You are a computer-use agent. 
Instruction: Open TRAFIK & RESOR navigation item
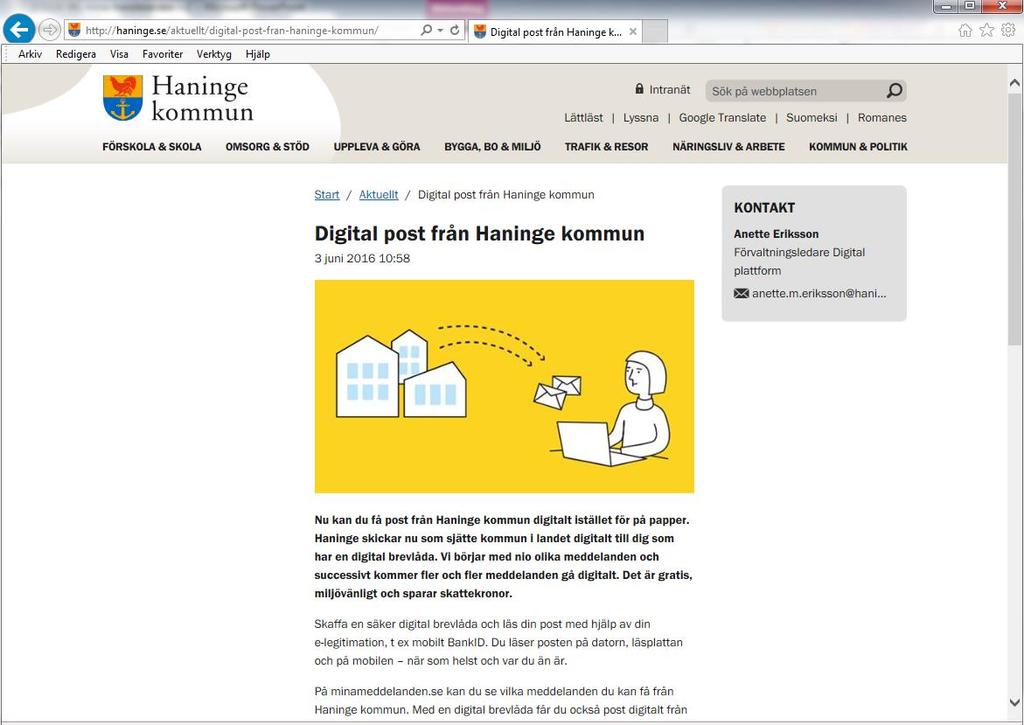[x=606, y=147]
